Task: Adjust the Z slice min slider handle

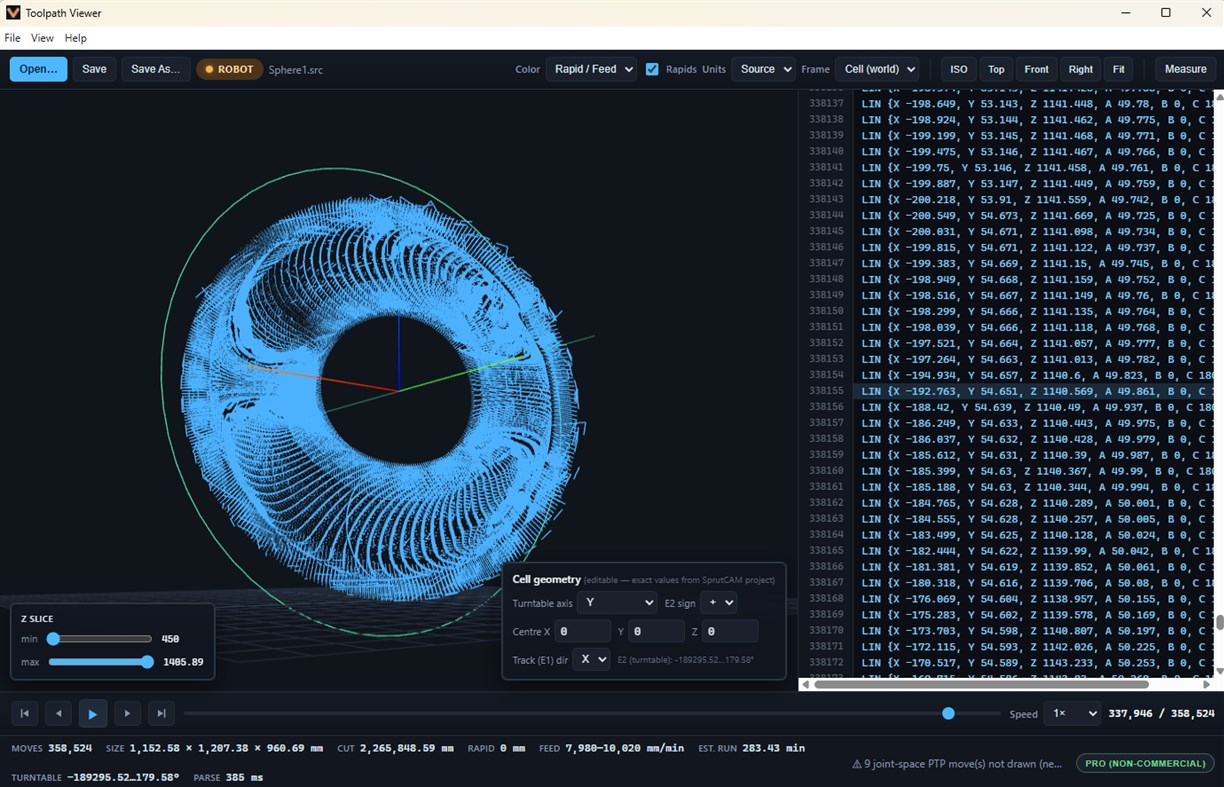Action: pyautogui.click(x=53, y=639)
